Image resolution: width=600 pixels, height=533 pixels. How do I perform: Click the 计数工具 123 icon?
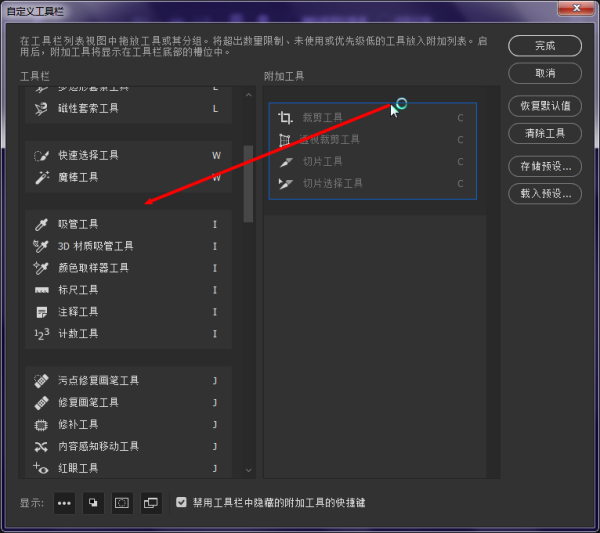tap(41, 334)
